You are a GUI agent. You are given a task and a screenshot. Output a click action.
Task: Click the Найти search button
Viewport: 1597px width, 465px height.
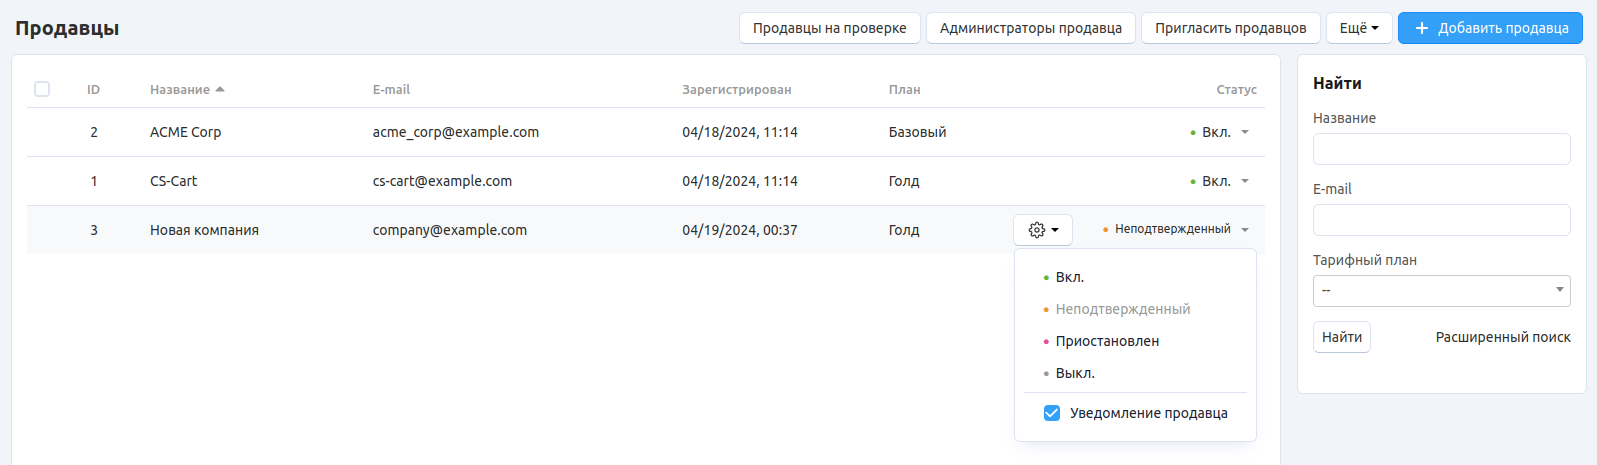pyautogui.click(x=1341, y=337)
